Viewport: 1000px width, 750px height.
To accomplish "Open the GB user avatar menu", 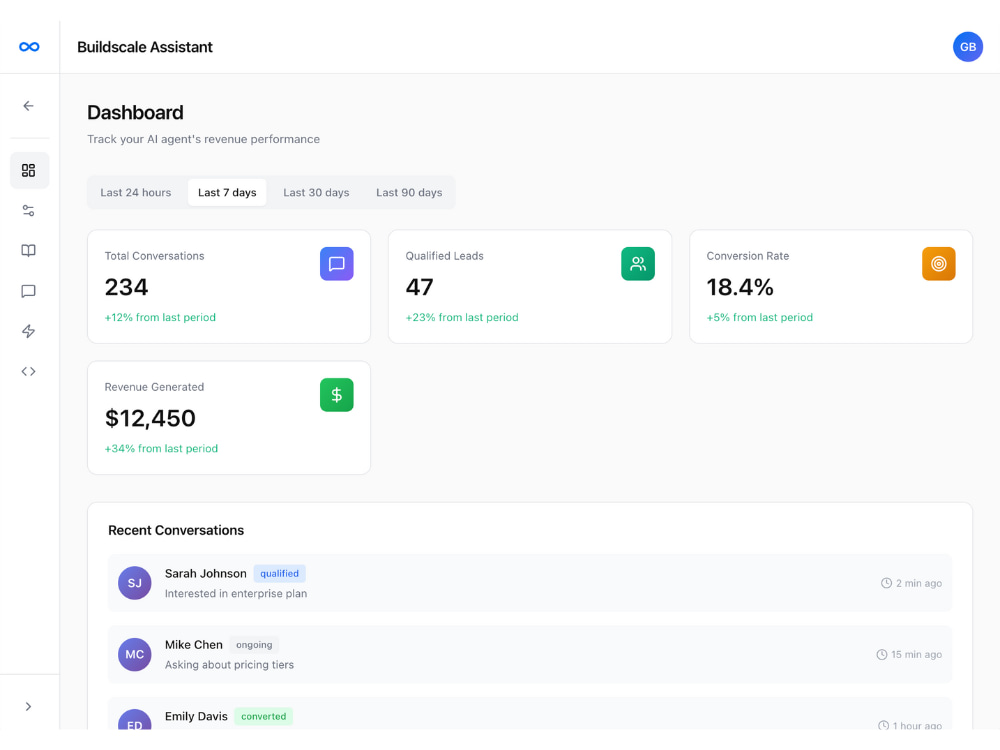I will click(967, 47).
